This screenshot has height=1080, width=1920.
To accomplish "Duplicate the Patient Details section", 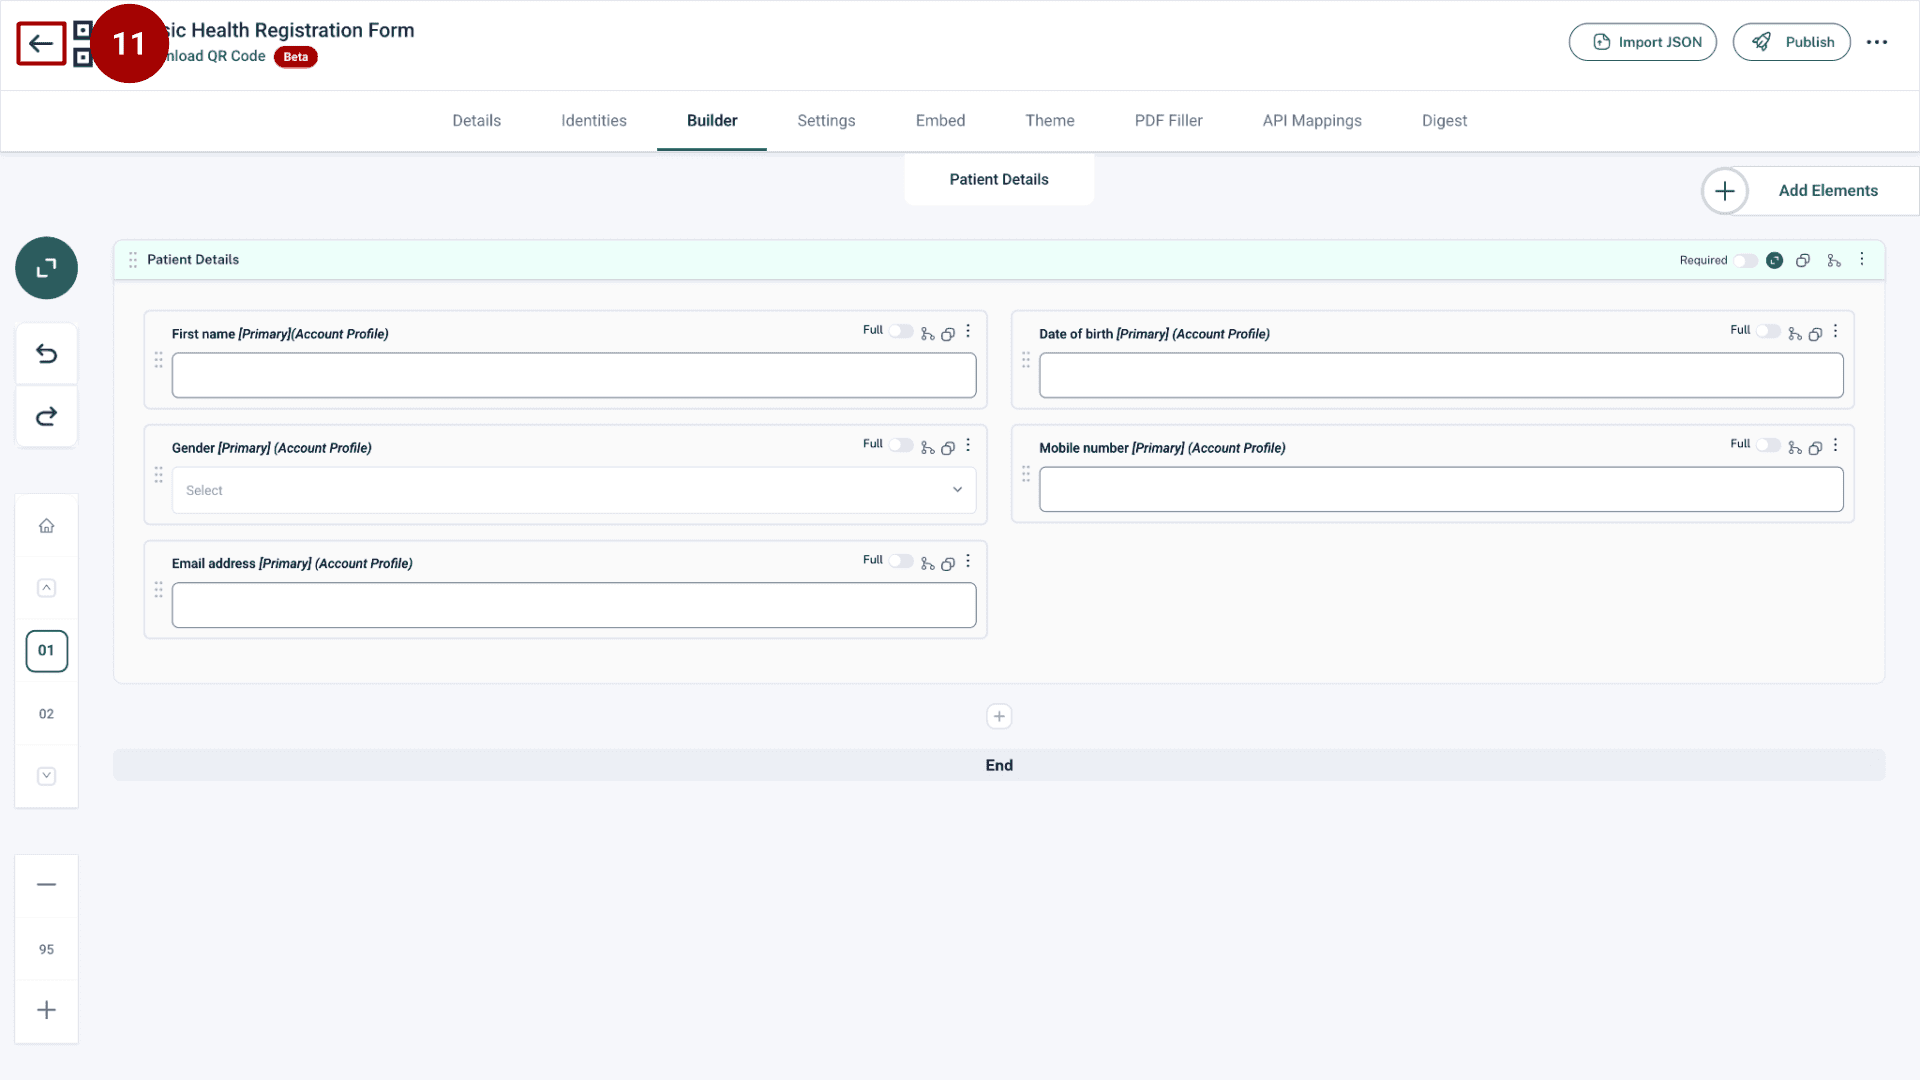I will click(1803, 259).
